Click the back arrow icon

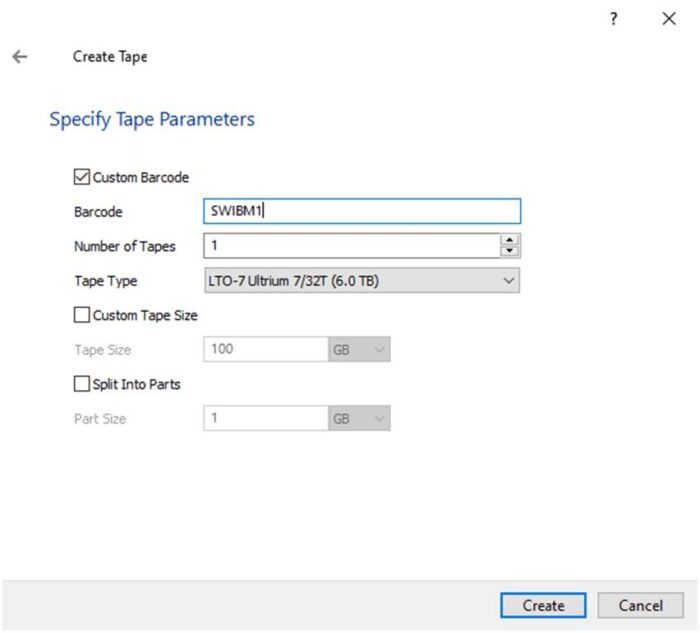pos(19,57)
